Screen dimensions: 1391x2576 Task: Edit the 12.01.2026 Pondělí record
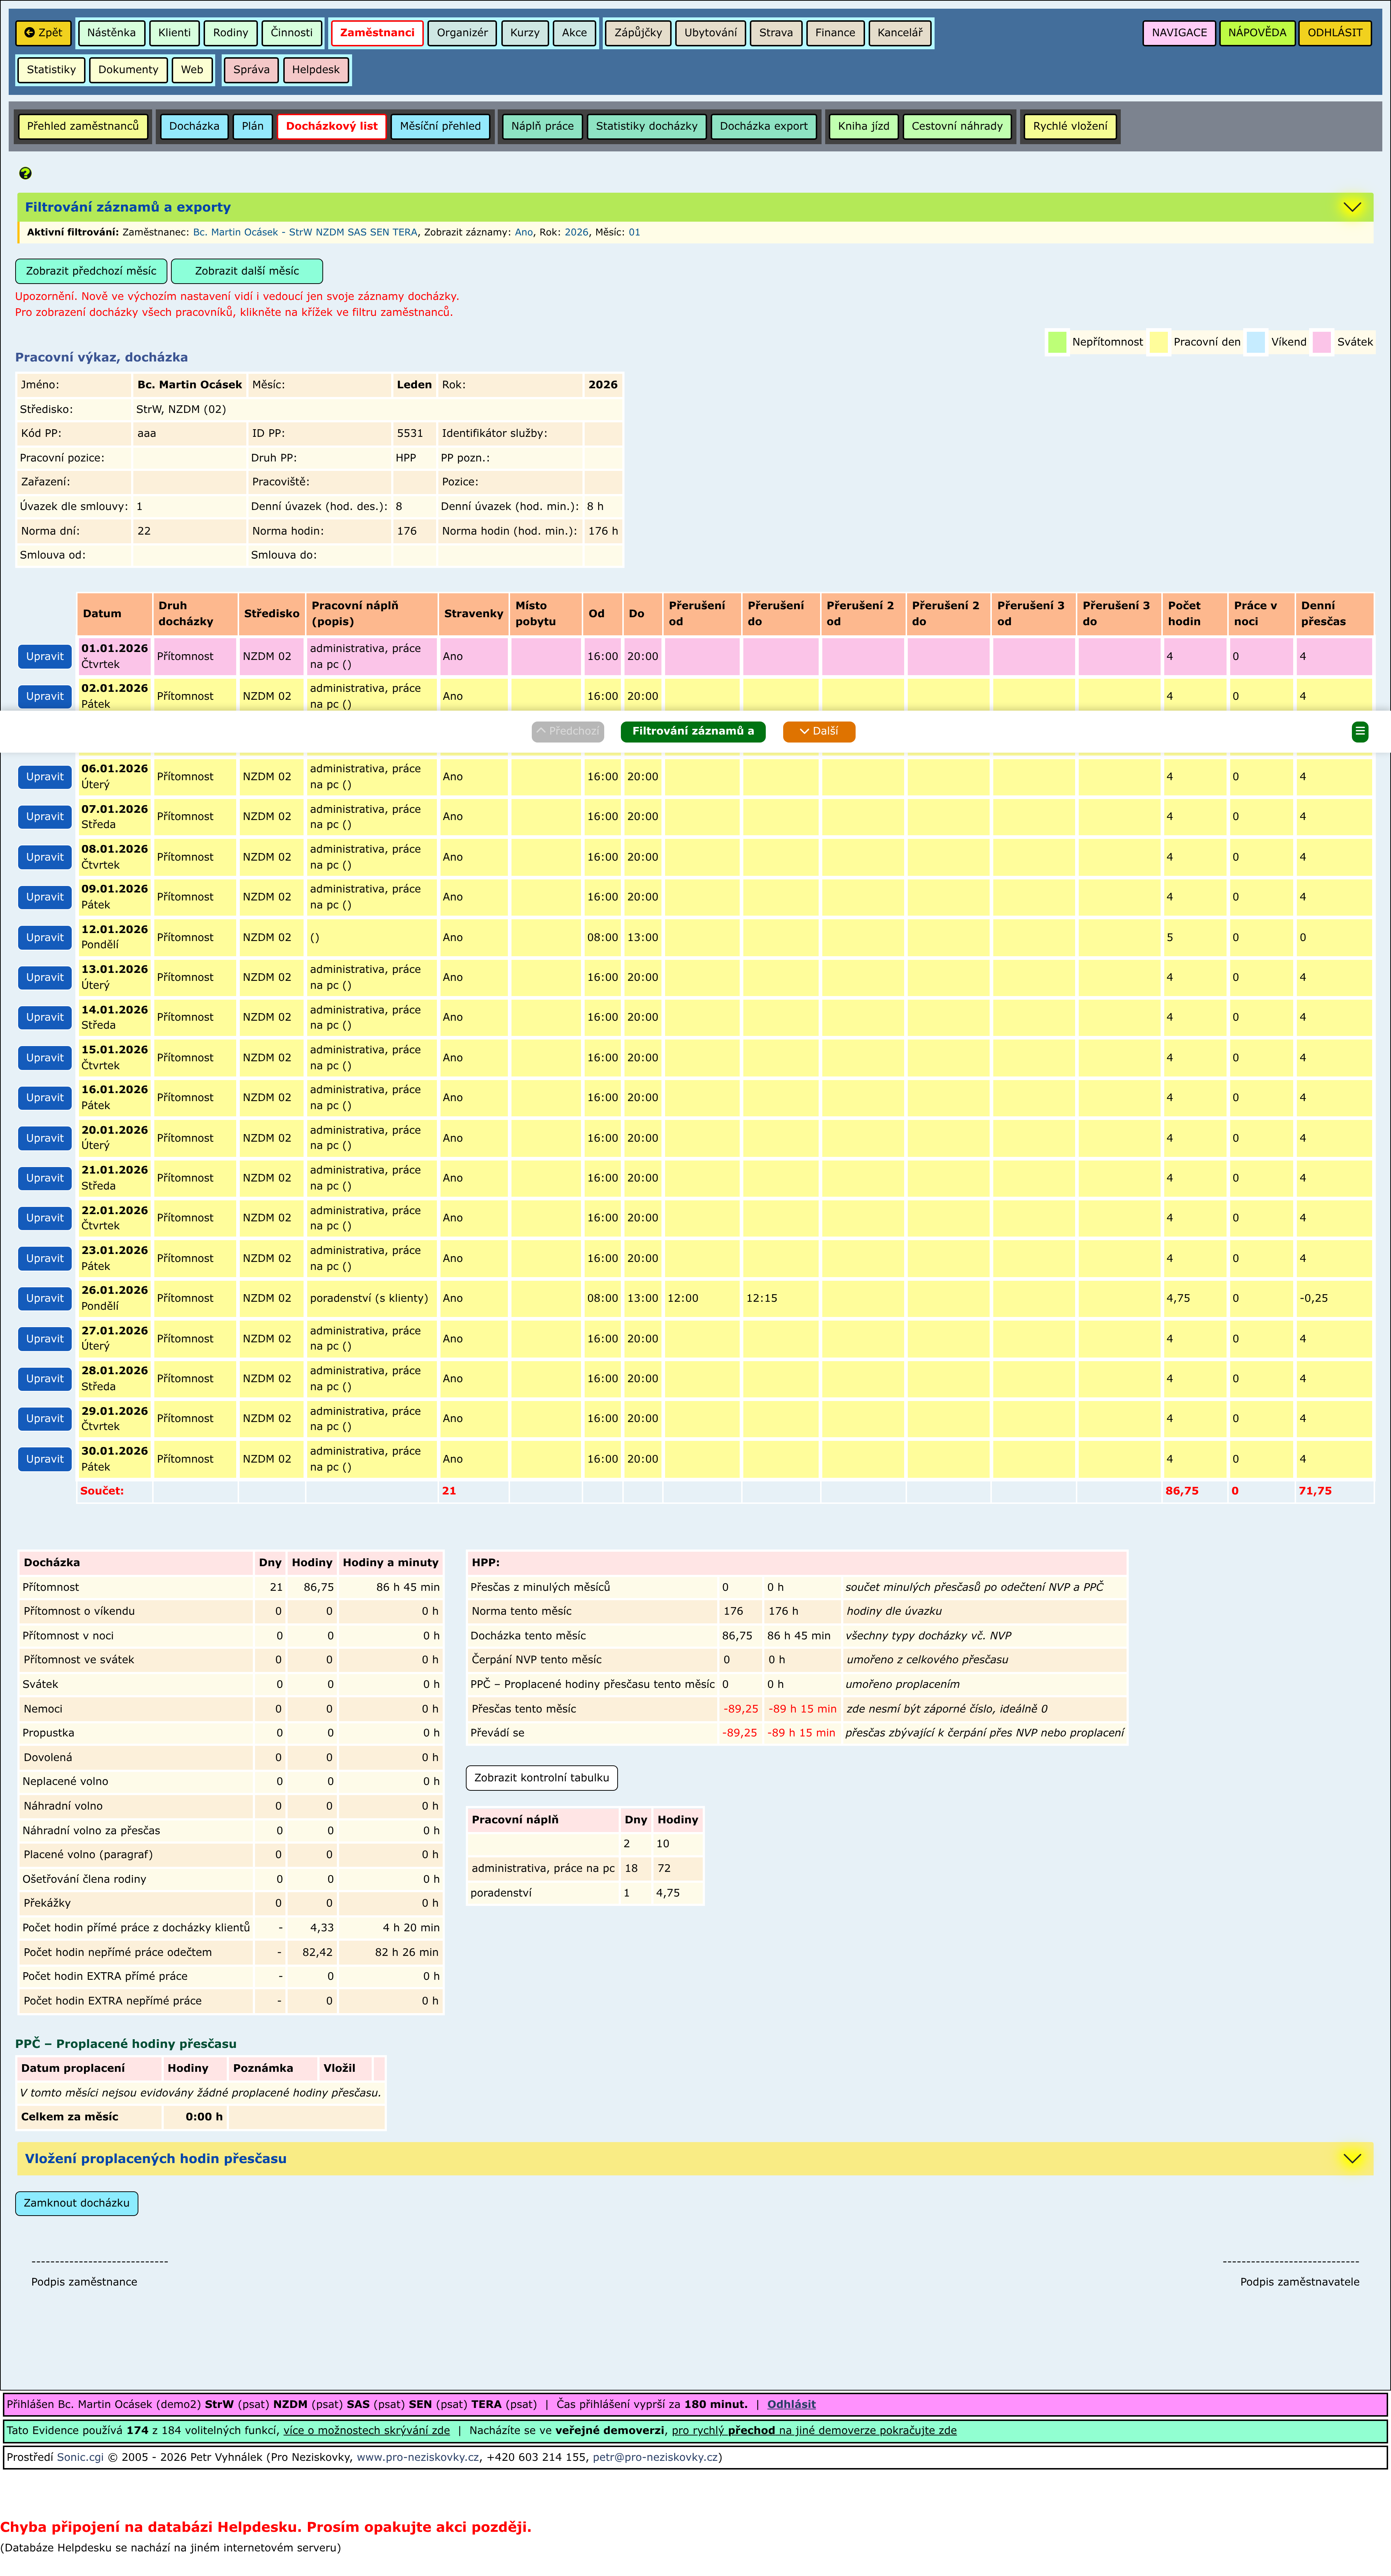point(45,938)
